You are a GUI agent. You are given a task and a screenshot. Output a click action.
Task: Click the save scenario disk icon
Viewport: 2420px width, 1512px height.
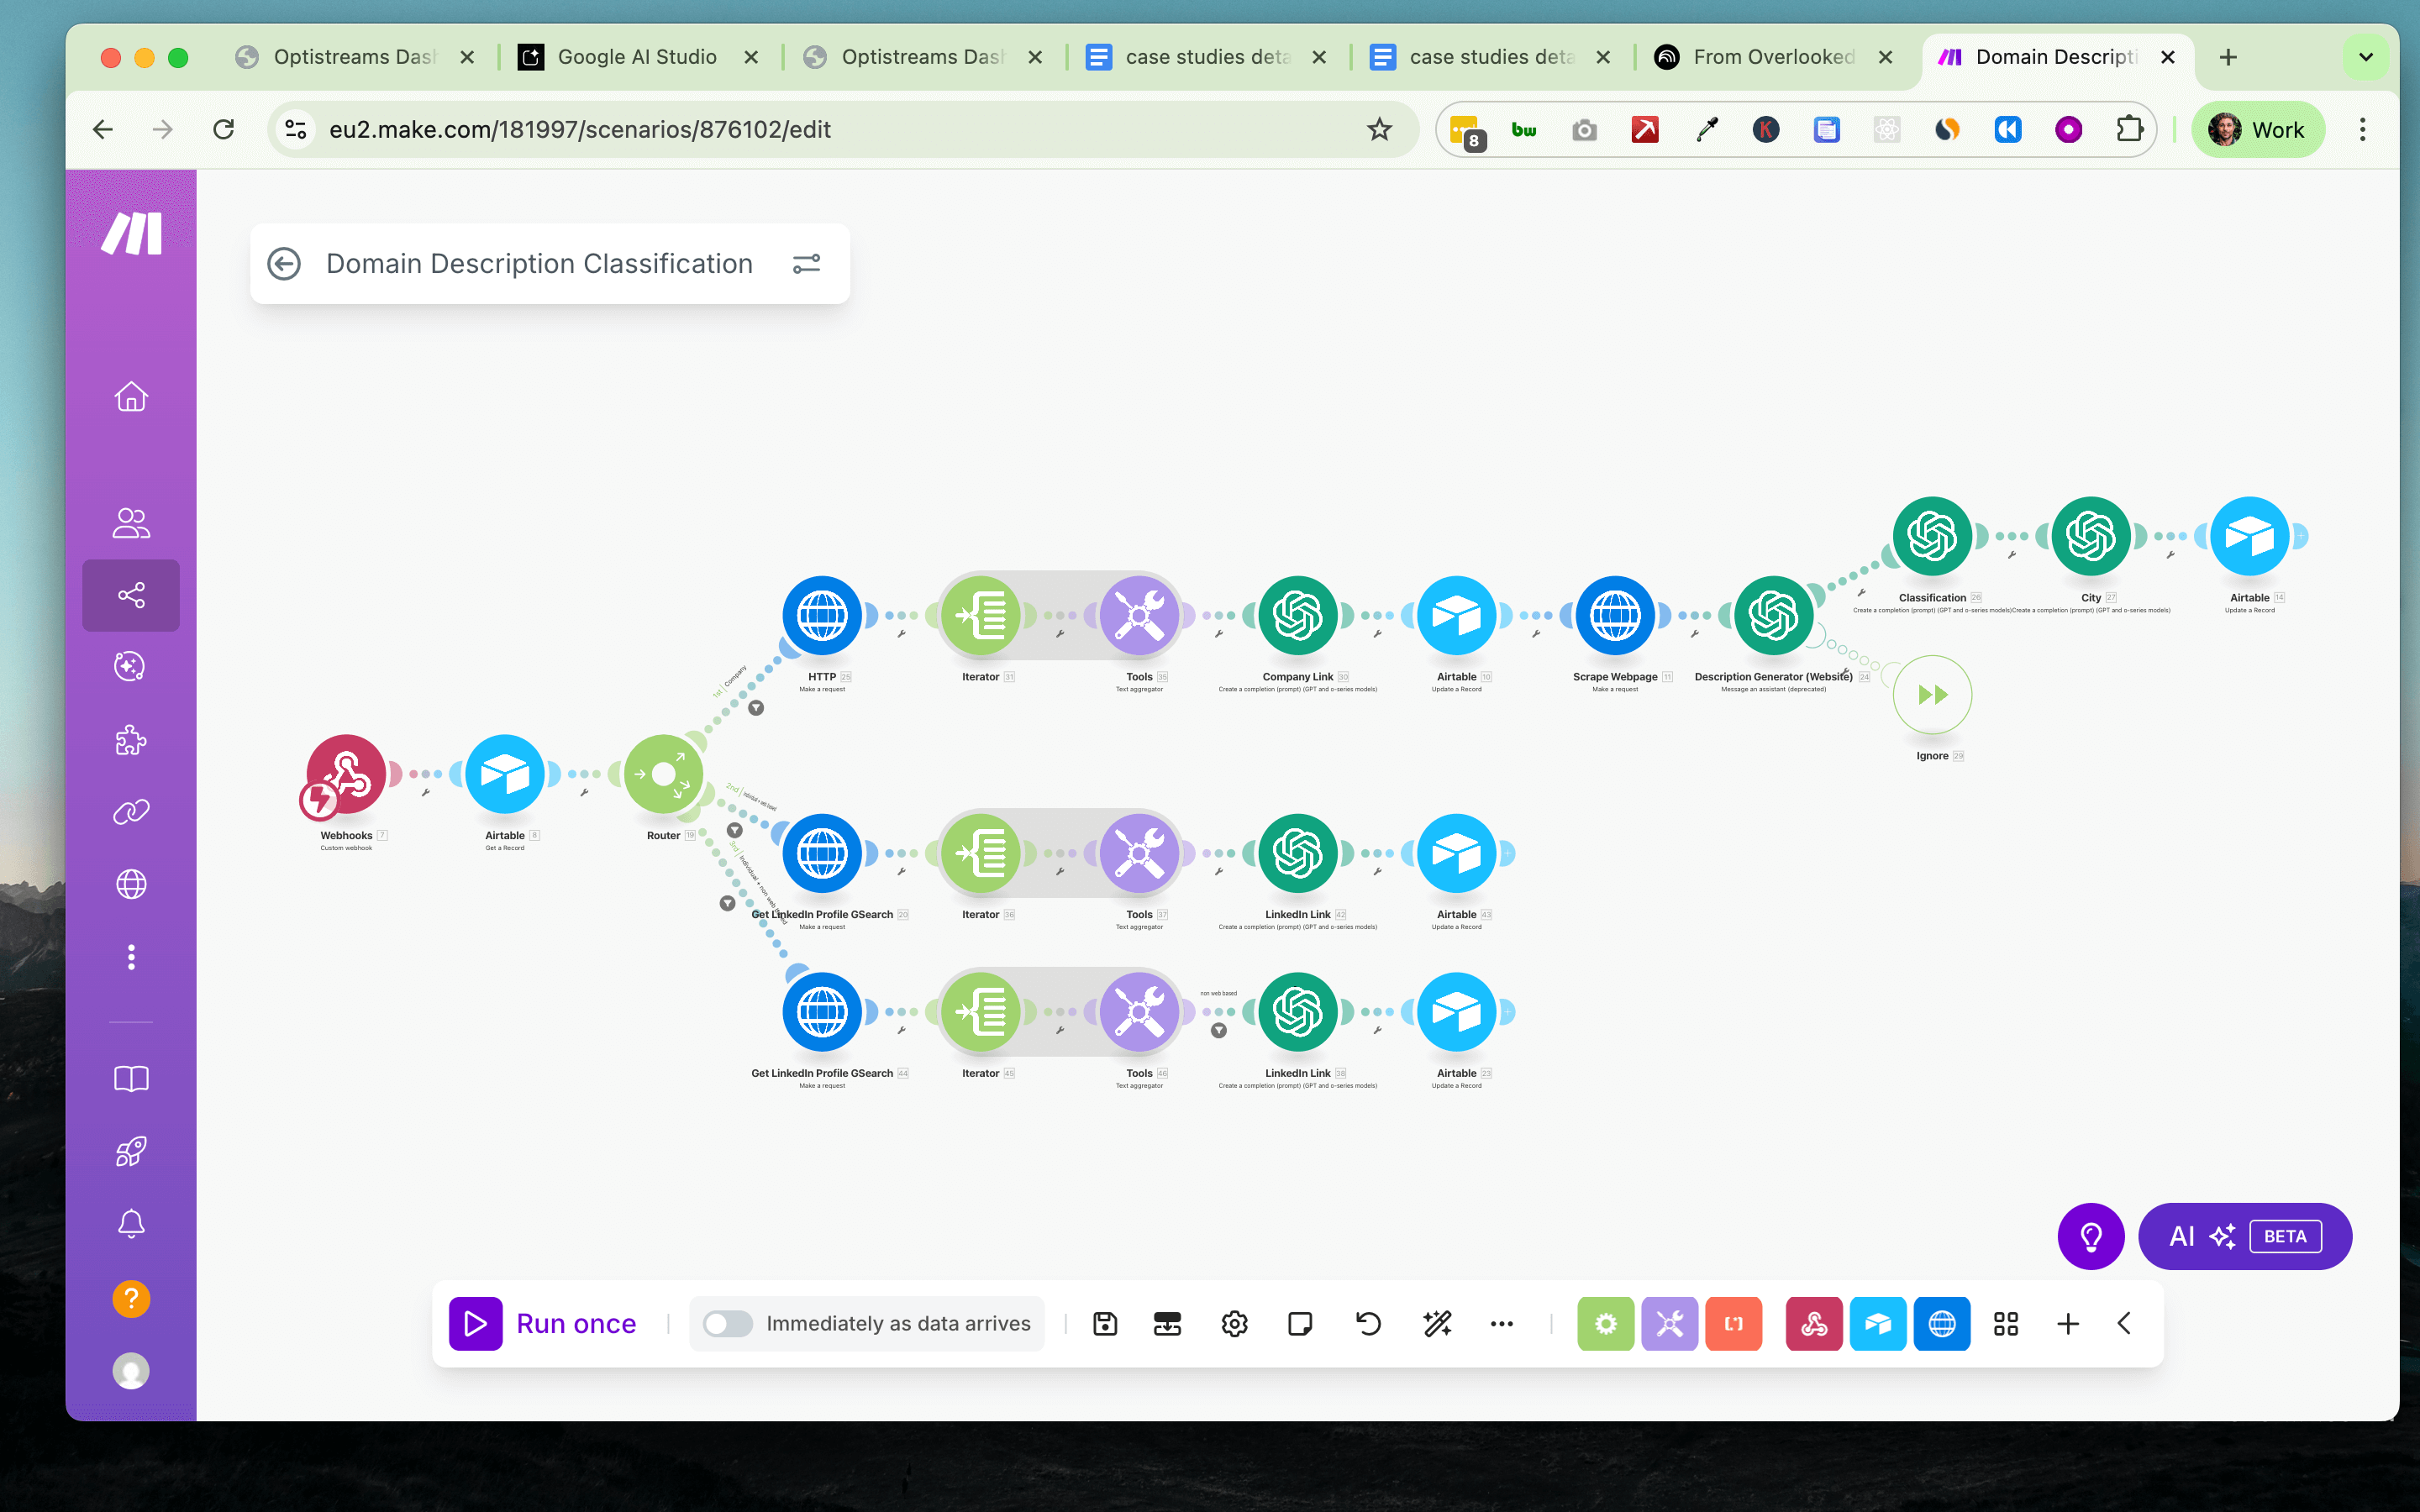coord(1105,1323)
